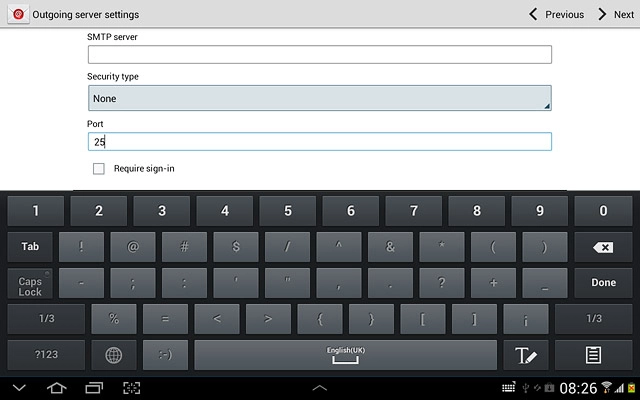Tap the screenshot capture icon
The height and width of the screenshot is (400, 640).
pos(131,387)
